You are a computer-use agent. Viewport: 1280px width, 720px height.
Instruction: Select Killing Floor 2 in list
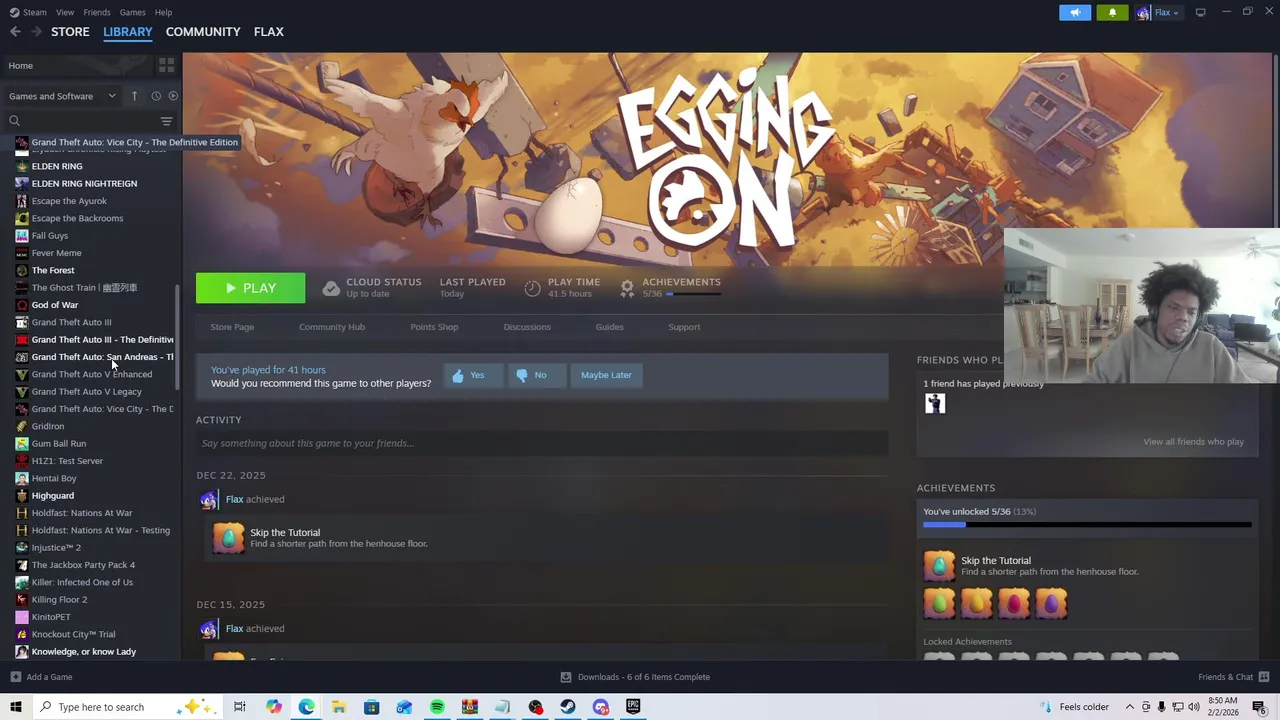pos(59,600)
